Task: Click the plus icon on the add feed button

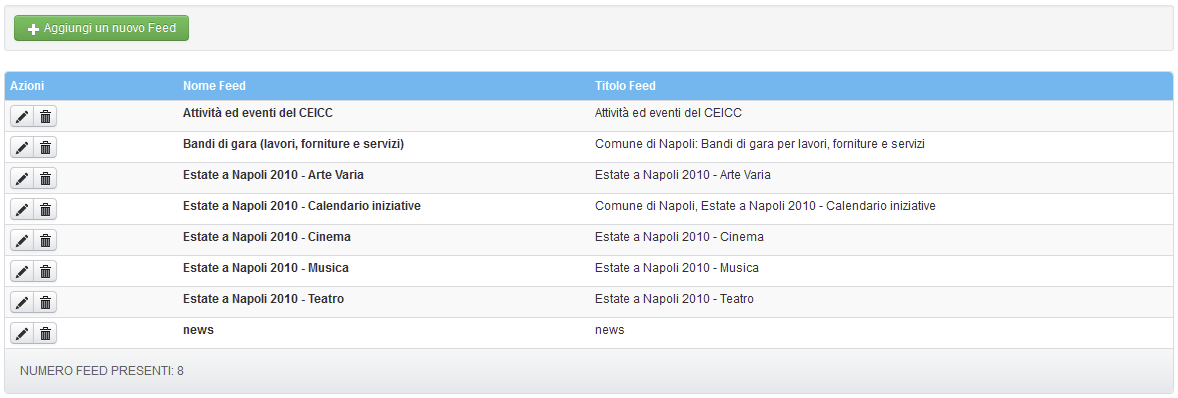Action: [x=33, y=29]
